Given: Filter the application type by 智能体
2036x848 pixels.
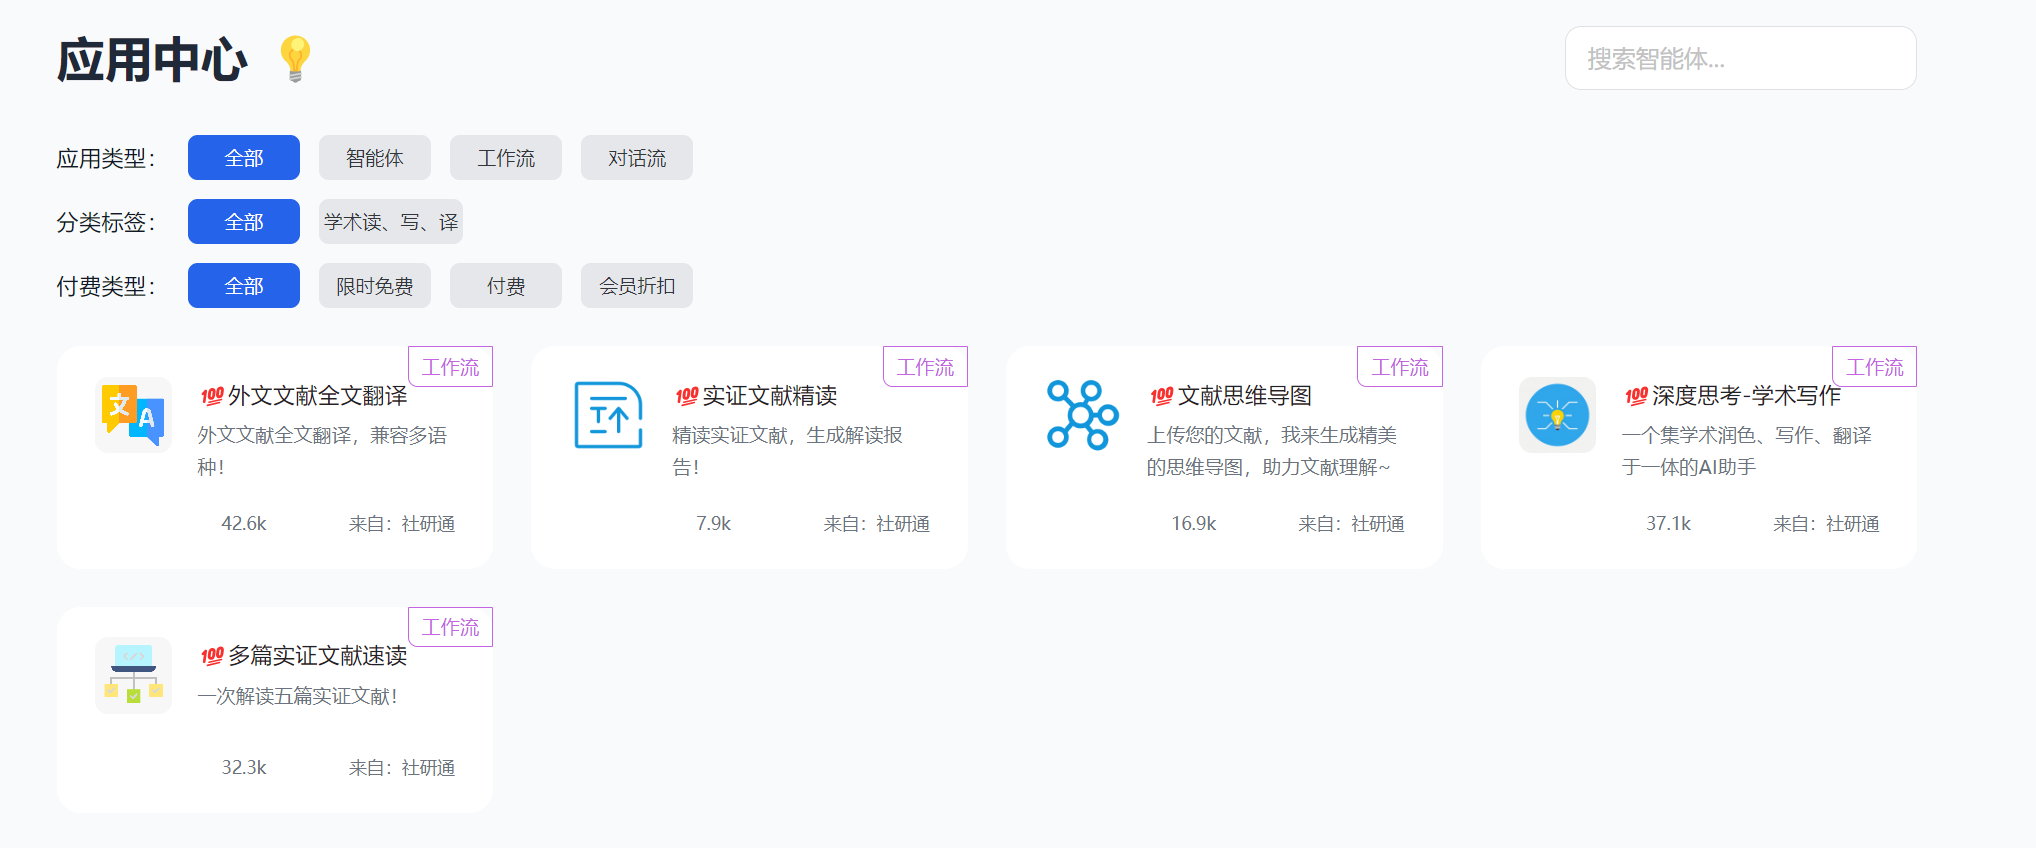Looking at the screenshot, I should (x=375, y=158).
